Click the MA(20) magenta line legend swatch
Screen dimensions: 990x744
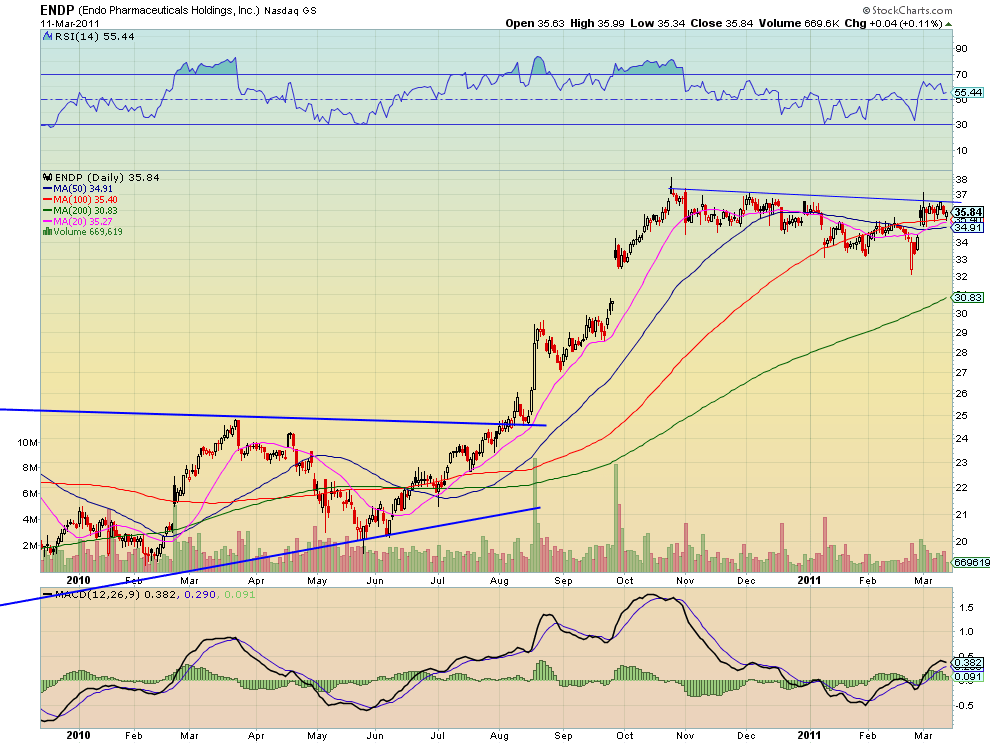pos(47,222)
